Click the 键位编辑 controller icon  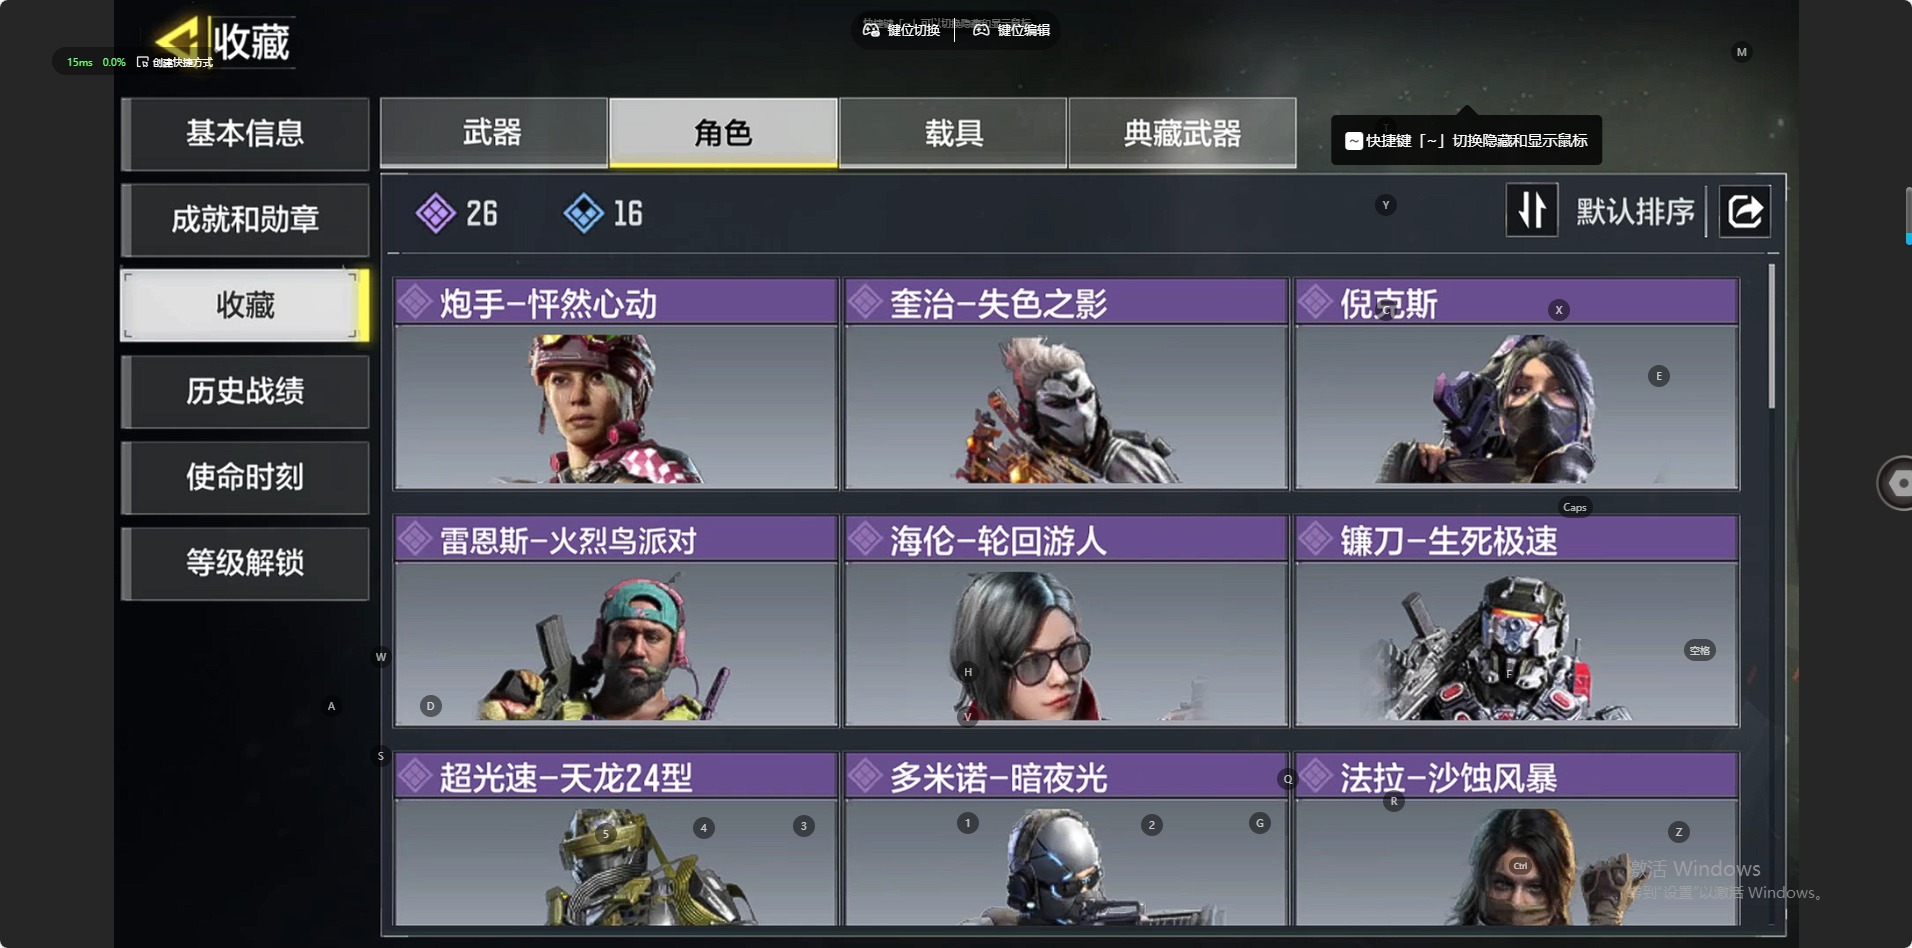981,30
